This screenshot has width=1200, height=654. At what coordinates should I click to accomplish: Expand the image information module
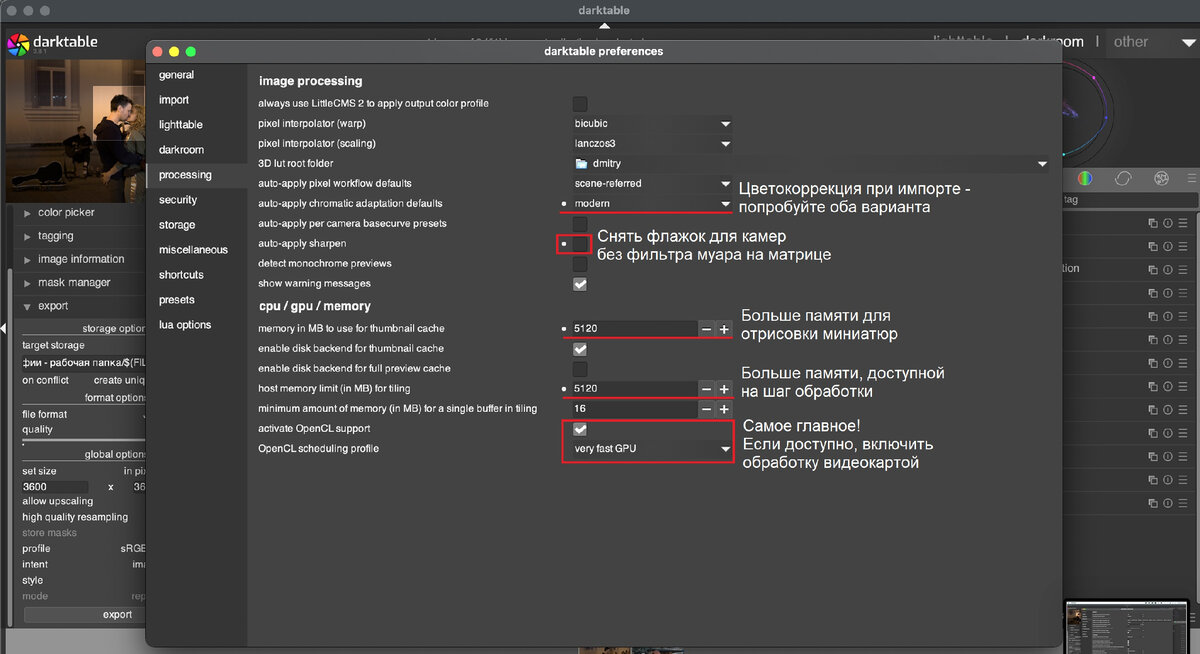tap(27, 259)
